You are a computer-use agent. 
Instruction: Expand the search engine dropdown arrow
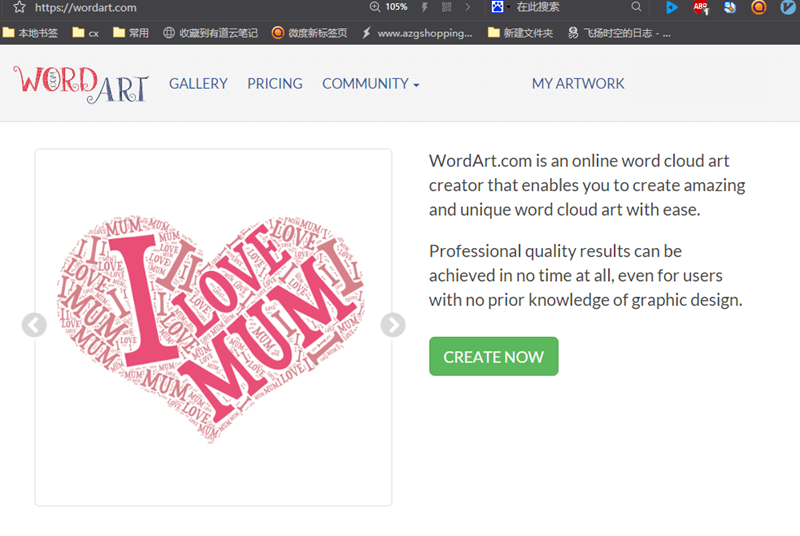(508, 7)
